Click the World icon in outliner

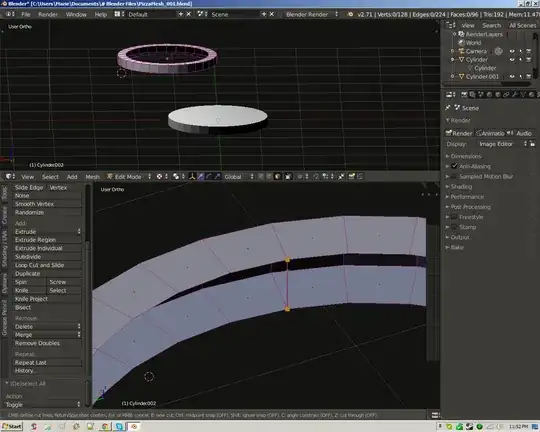[461, 43]
